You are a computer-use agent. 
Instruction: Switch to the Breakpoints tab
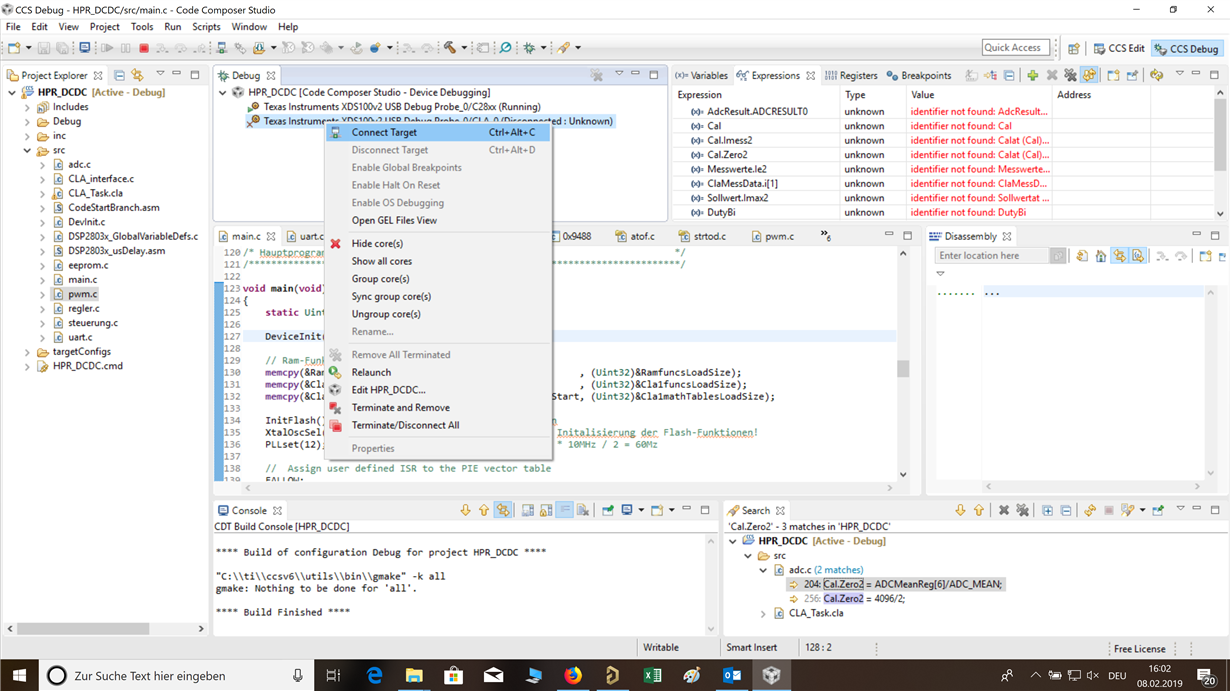[x=918, y=75]
